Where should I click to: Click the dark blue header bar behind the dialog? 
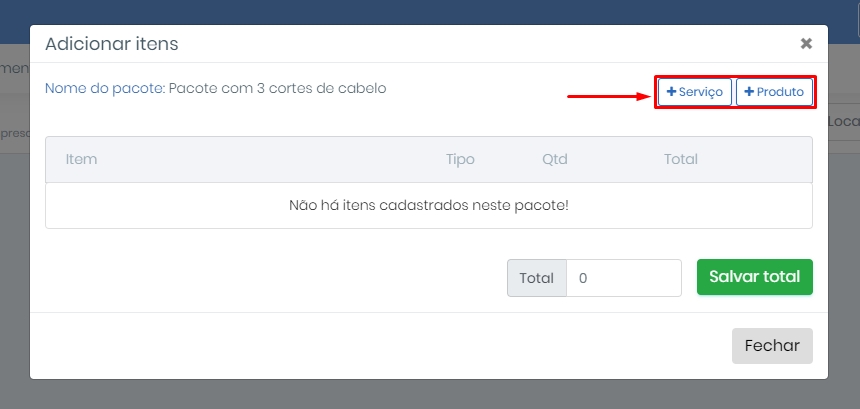tap(430, 11)
